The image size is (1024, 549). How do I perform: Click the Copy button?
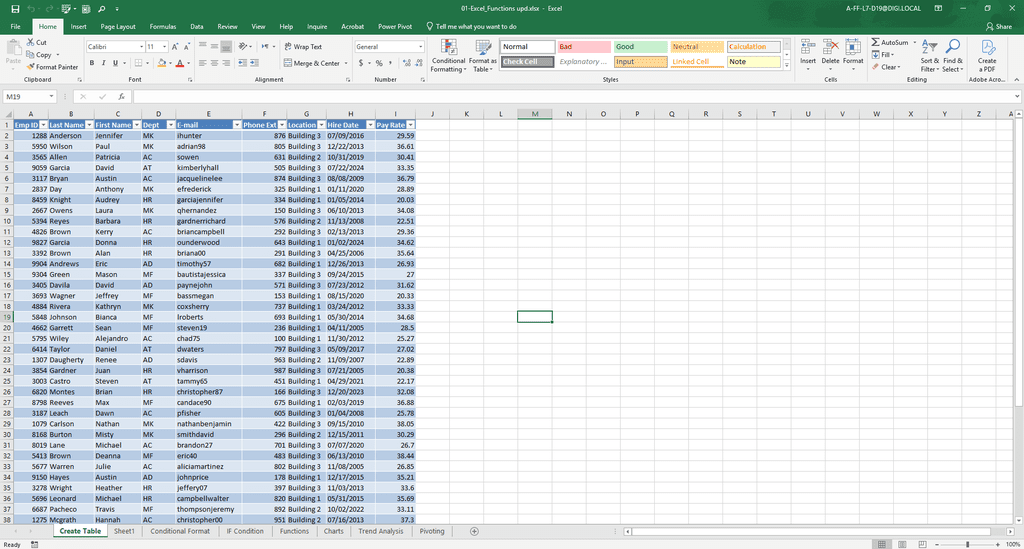point(39,55)
